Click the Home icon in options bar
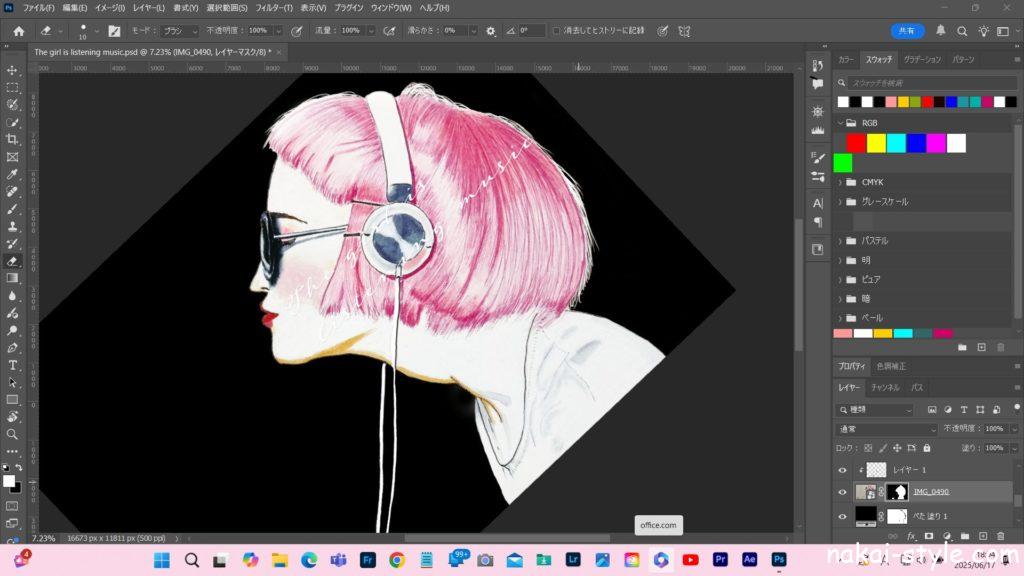This screenshot has width=1024, height=576. click(x=18, y=31)
